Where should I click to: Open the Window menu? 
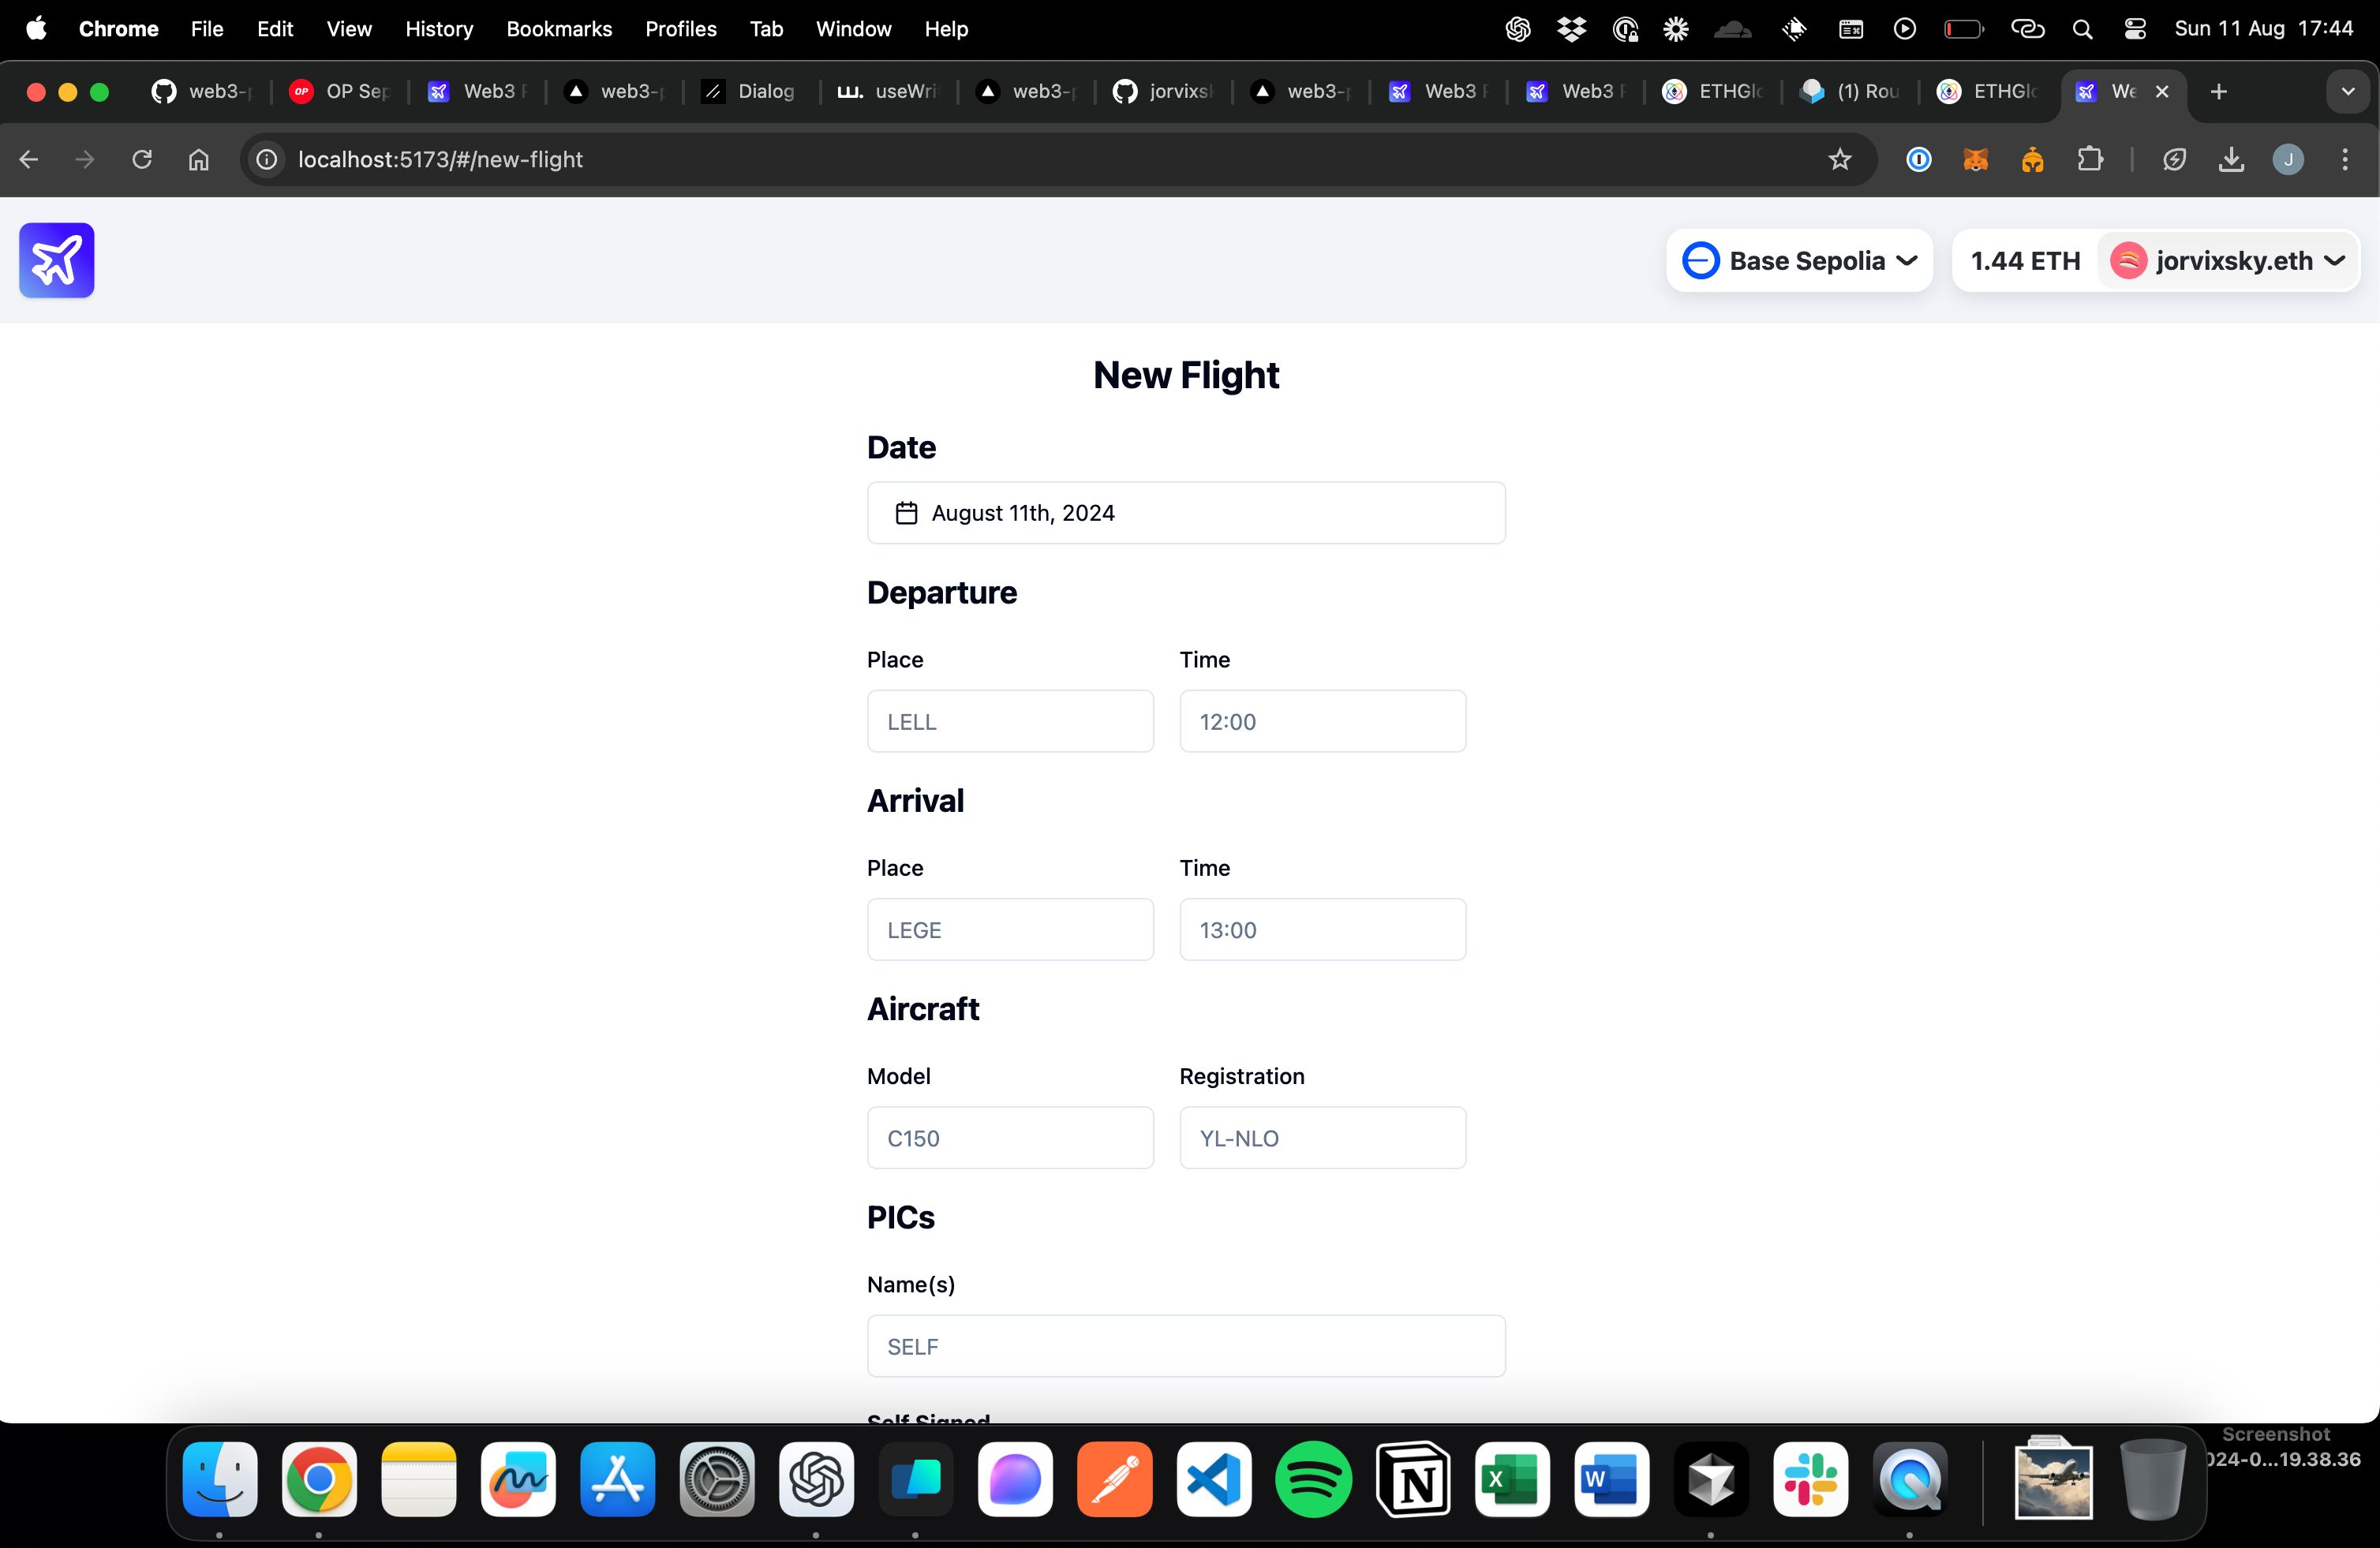pos(853,29)
